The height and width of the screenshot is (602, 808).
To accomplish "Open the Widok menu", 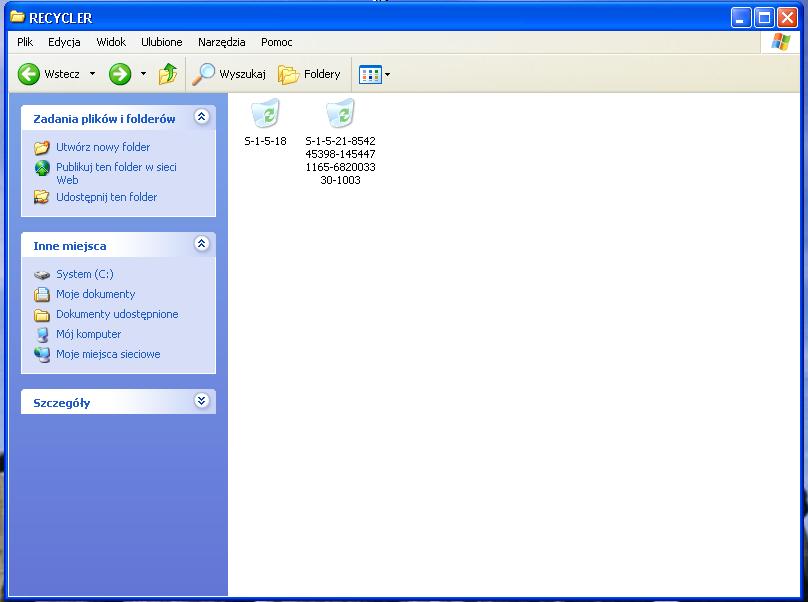I will tap(111, 42).
